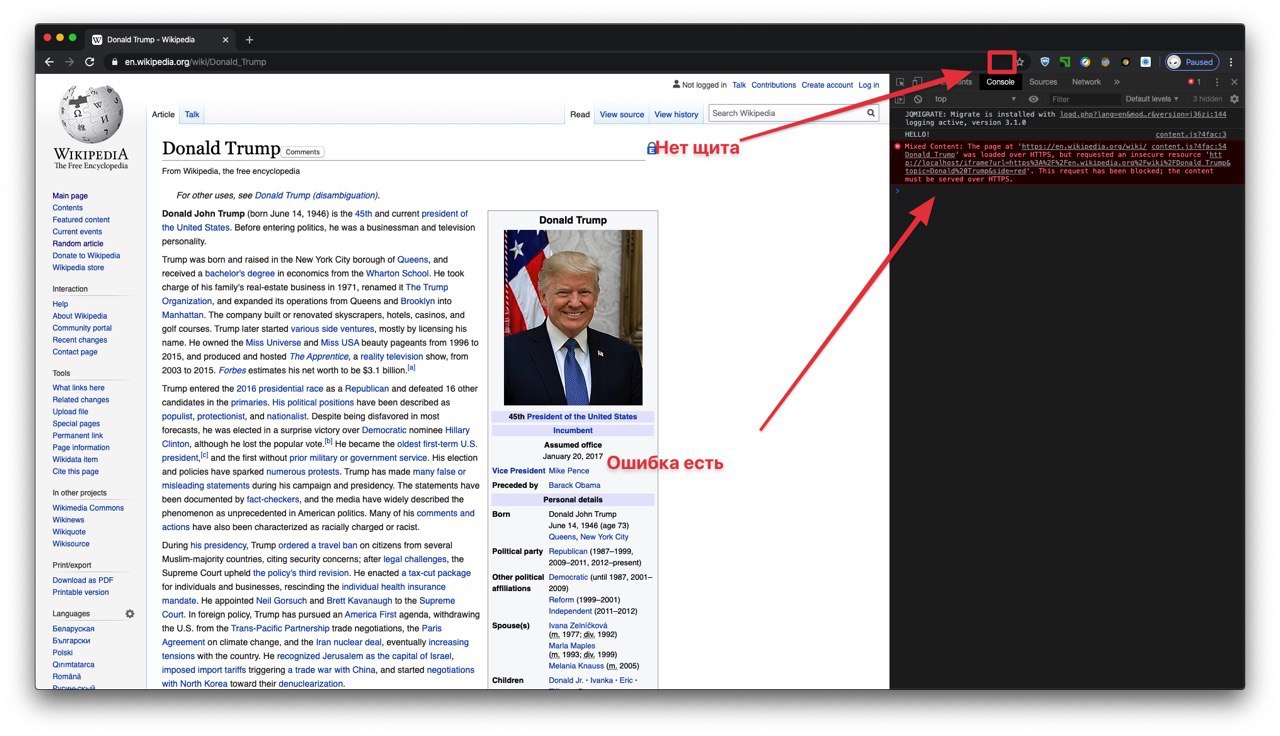
Task: Open Random article in sidebar
Action: pos(78,244)
